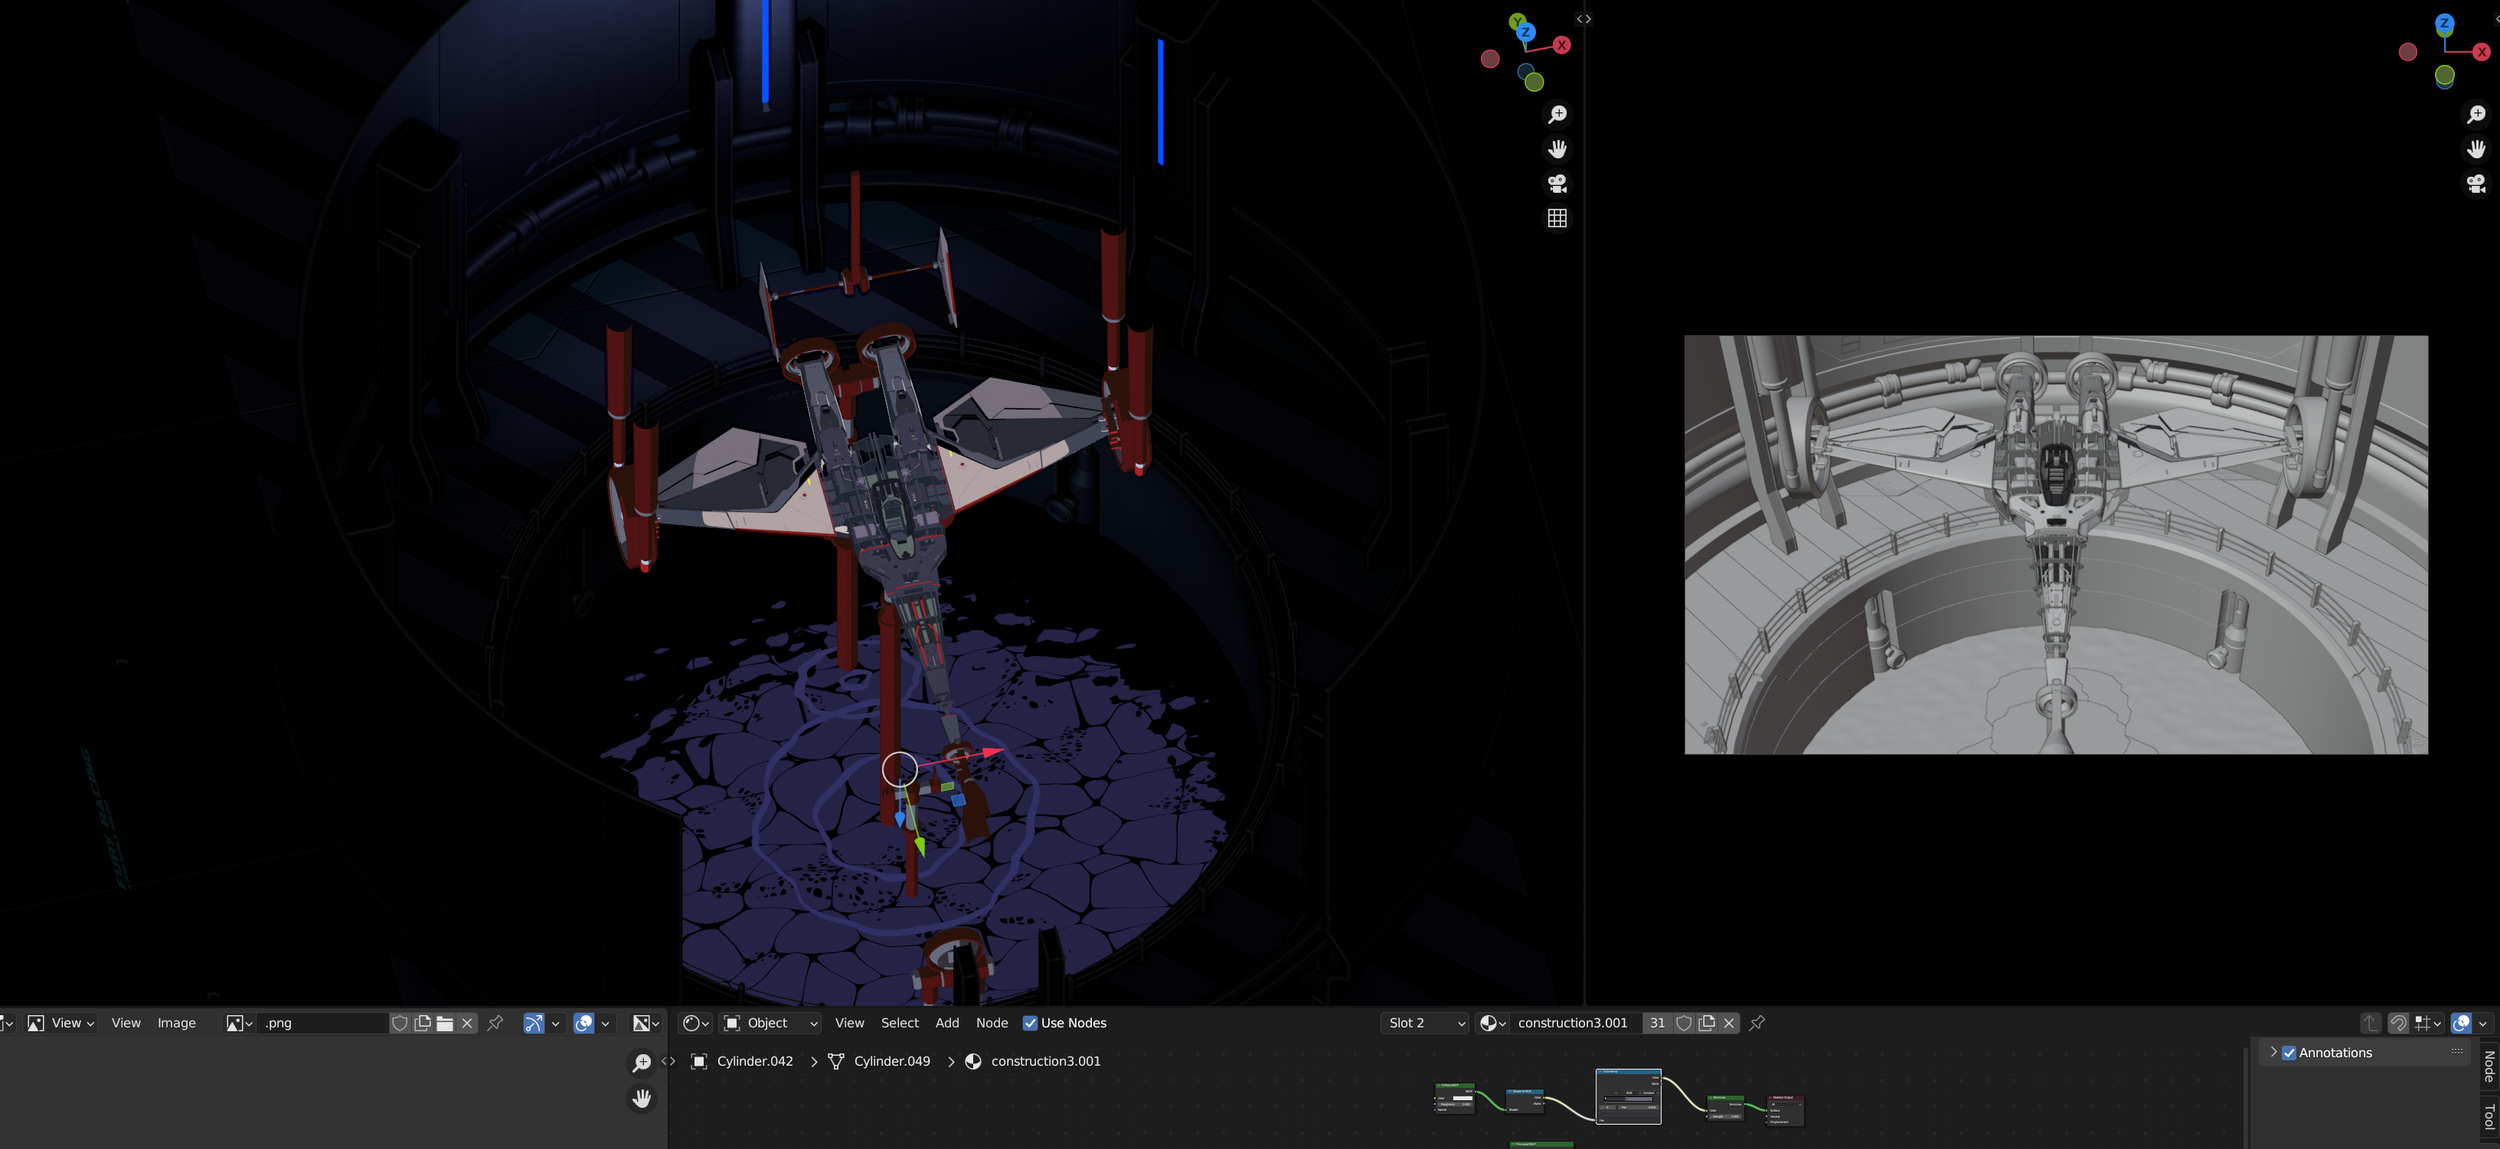Toggle fake user shield for construction3.001
This screenshot has height=1149, width=2500.
pos(1684,1023)
